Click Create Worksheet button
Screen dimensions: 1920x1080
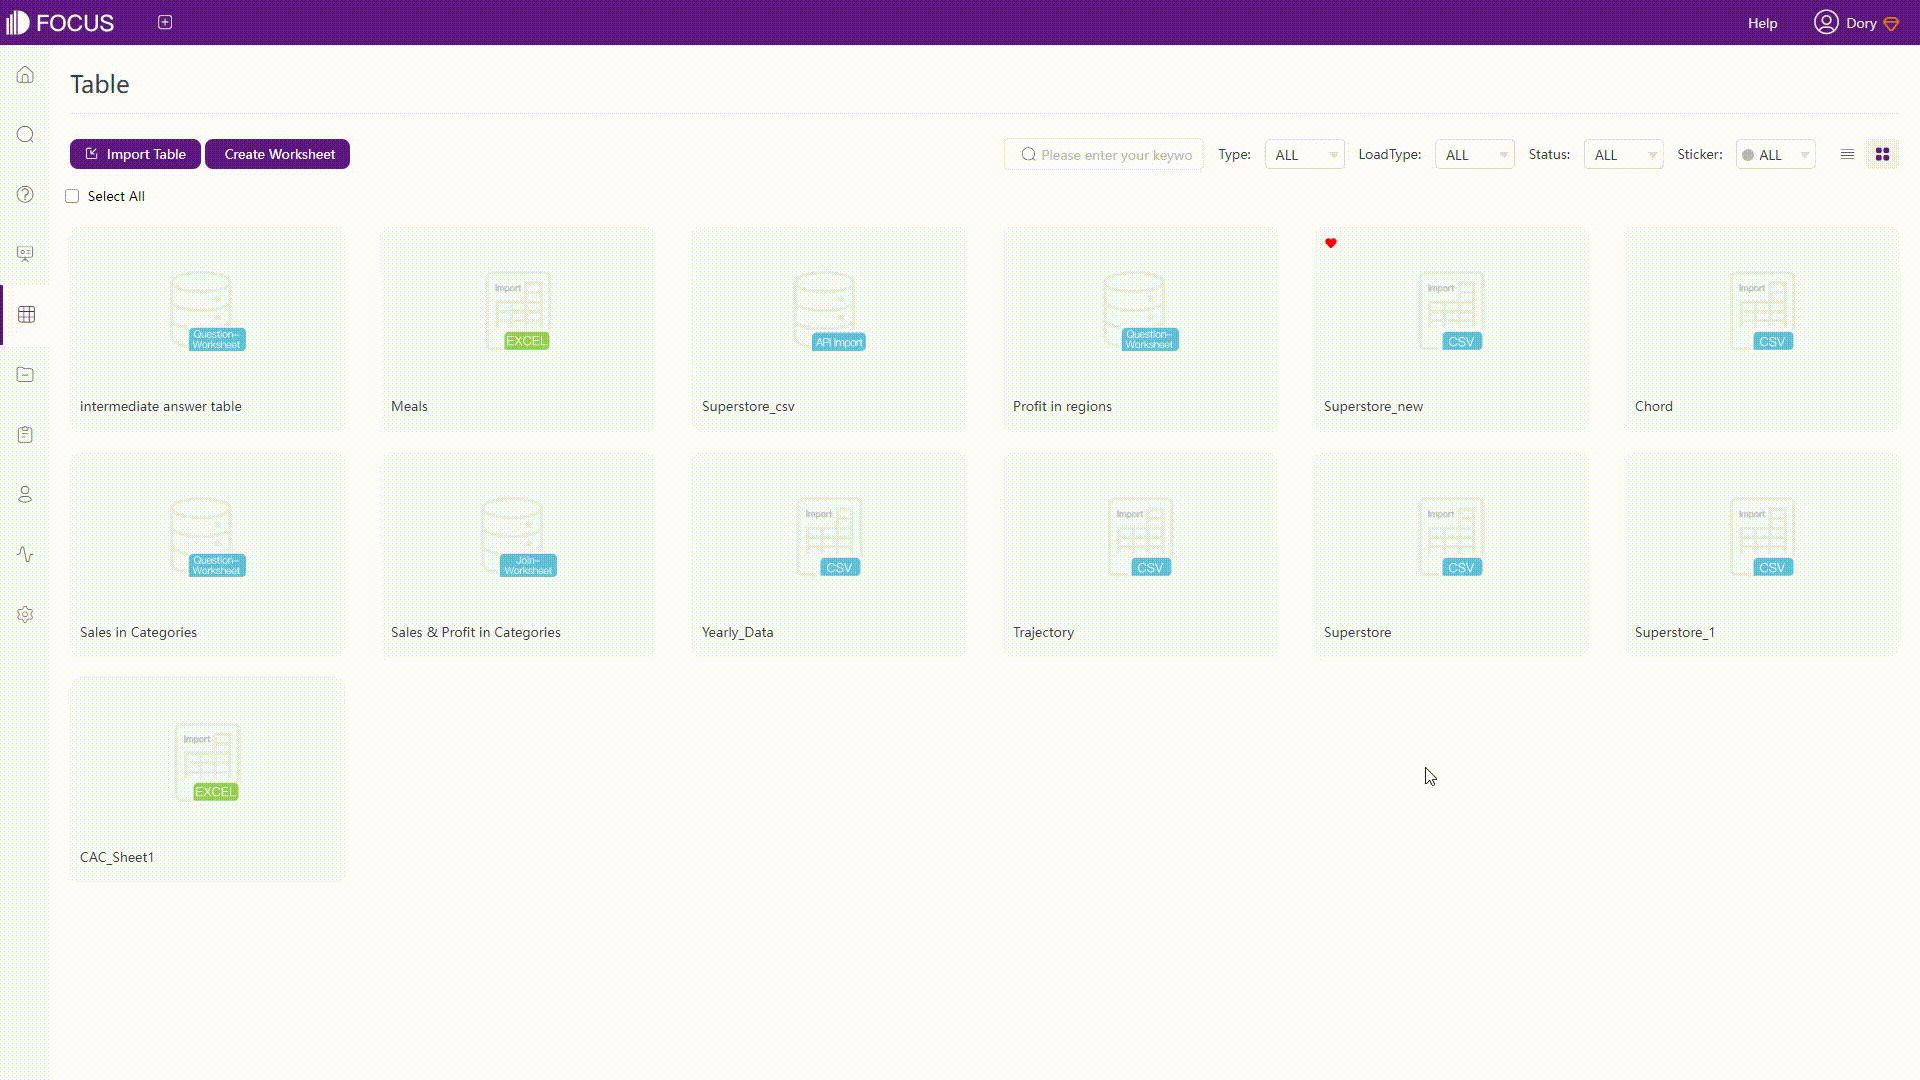point(280,153)
